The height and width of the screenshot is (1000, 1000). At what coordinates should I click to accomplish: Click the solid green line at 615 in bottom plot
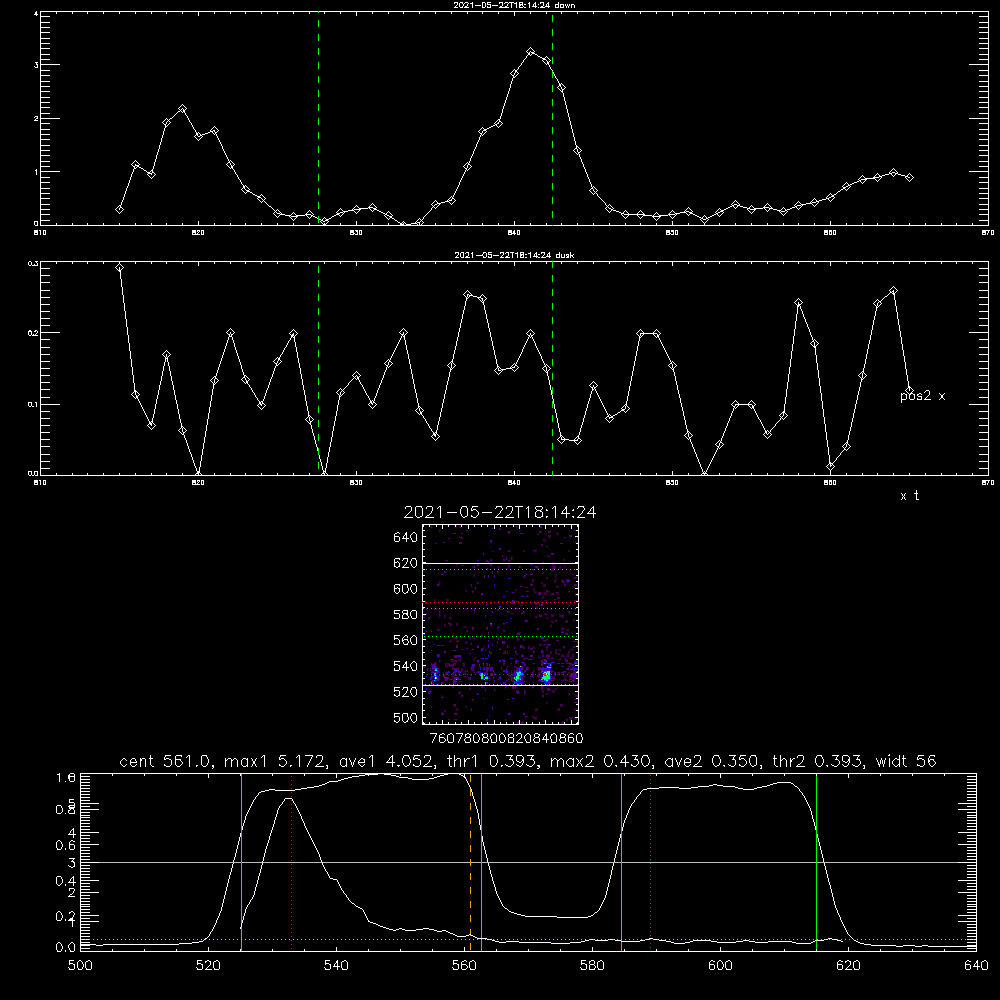click(x=816, y=862)
